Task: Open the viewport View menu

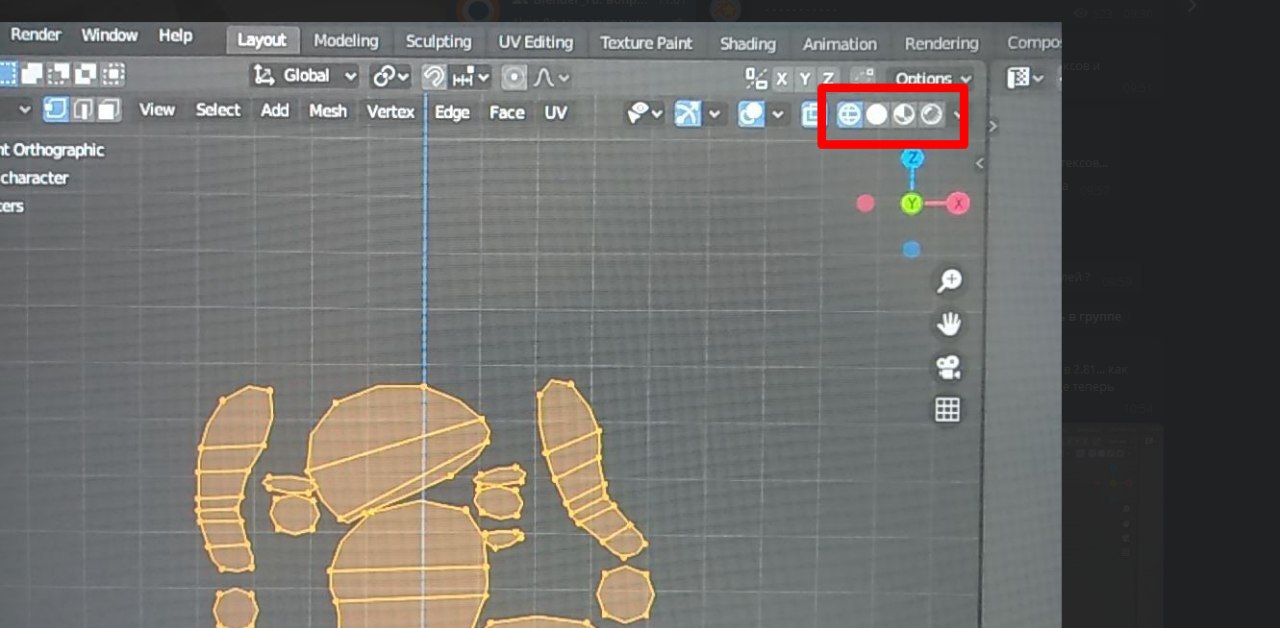Action: (157, 110)
